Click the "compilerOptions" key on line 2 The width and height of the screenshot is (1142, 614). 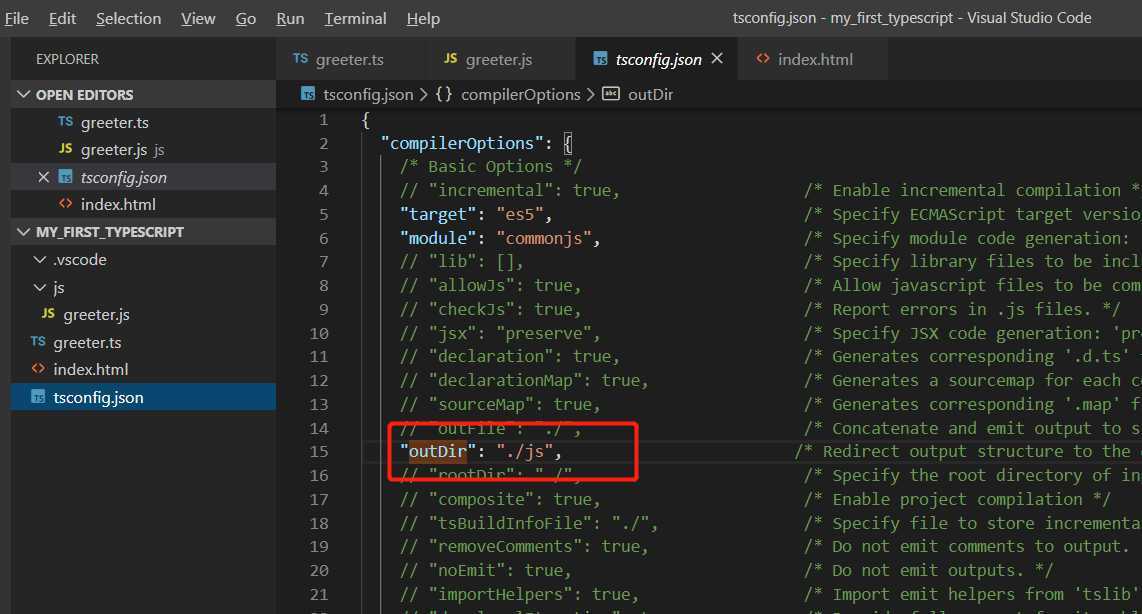point(462,143)
